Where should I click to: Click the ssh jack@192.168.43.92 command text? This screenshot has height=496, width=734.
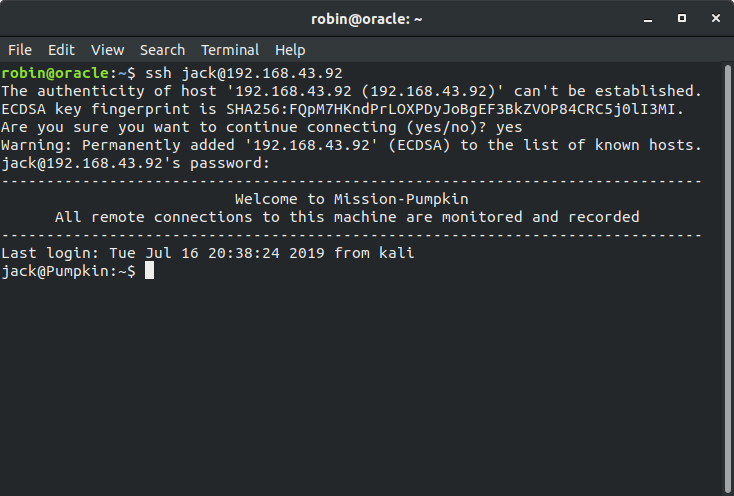coord(244,73)
